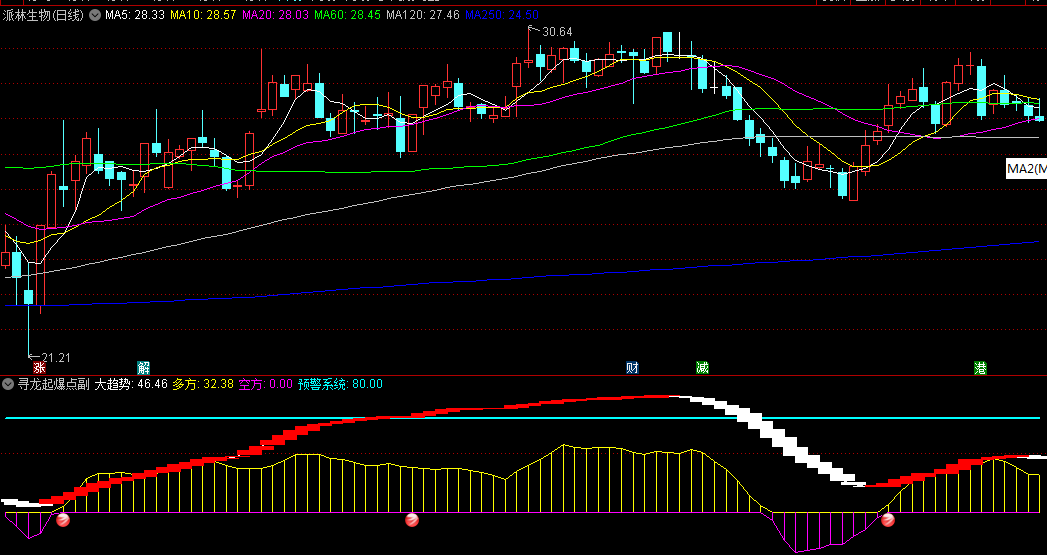Click the rightmost red signal ball in indicator panel
This screenshot has width=1047, height=555.
[888, 520]
